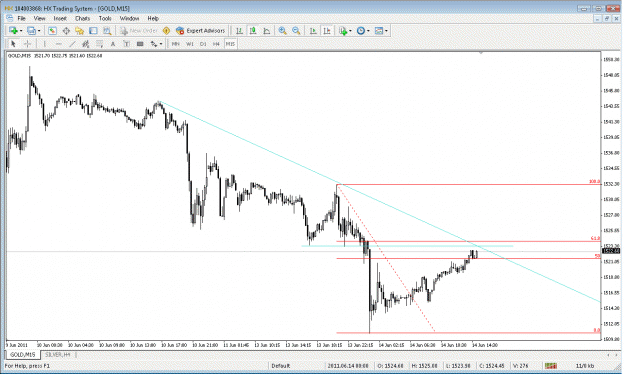Screen dimensions: 625x374
Task: Click the Default profile in status bar
Action: 281,366
